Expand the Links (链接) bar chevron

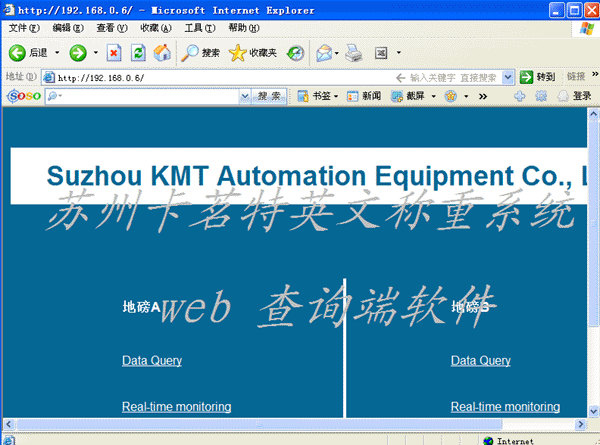(x=595, y=74)
